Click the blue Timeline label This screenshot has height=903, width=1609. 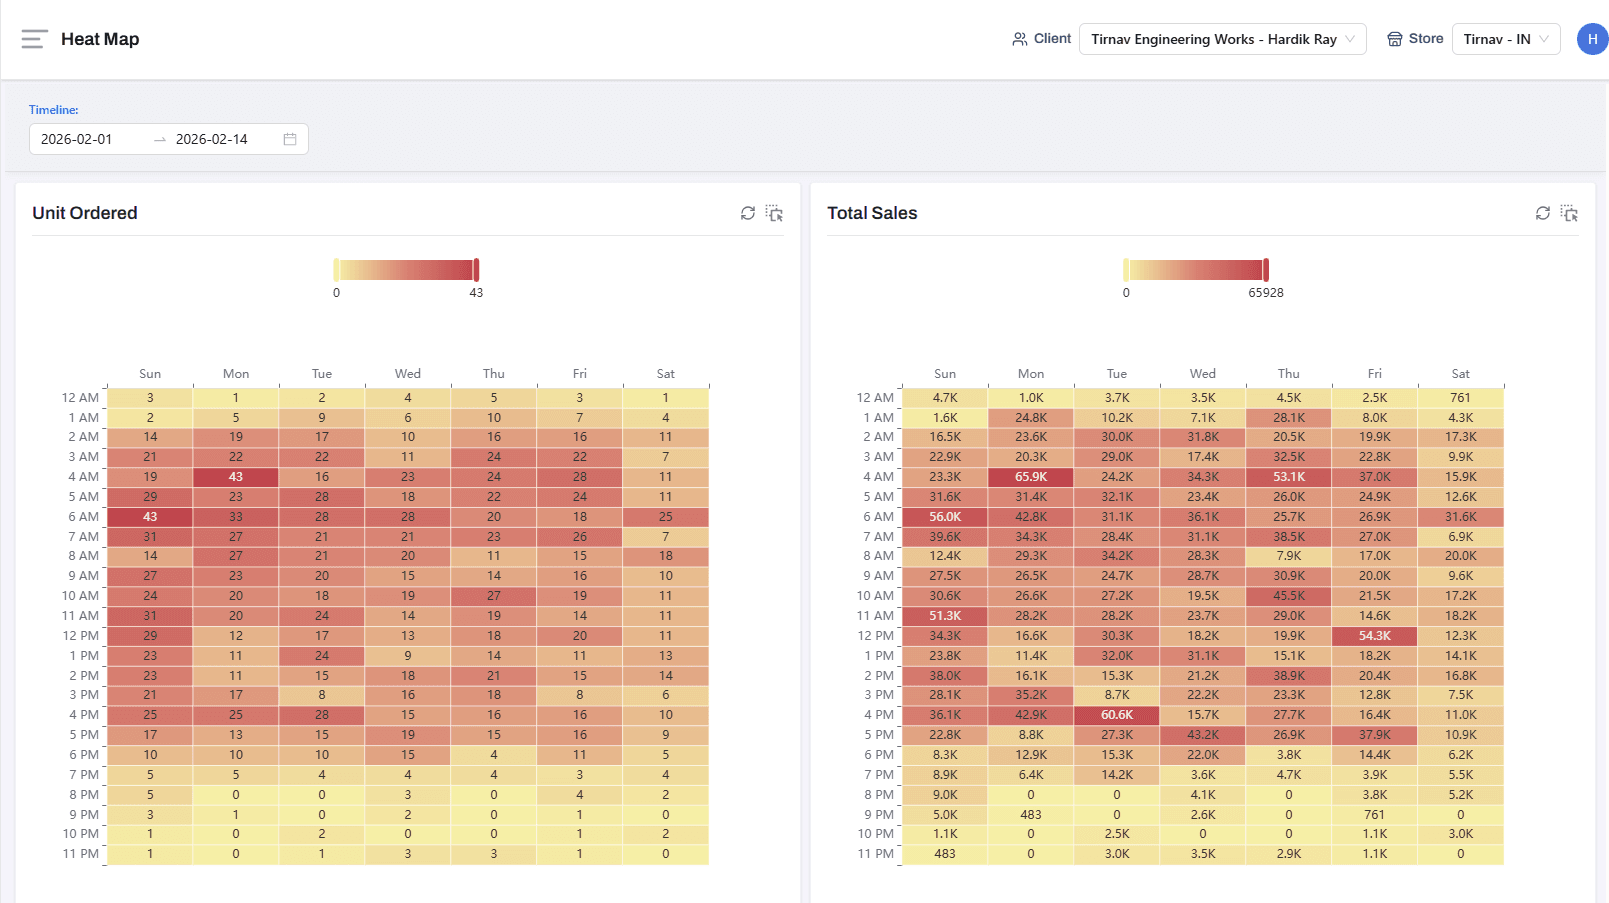point(53,109)
